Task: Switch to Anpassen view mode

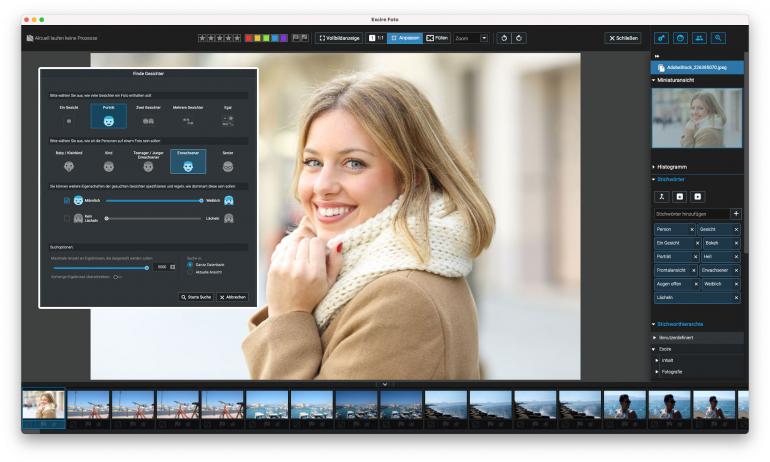Action: coord(405,38)
